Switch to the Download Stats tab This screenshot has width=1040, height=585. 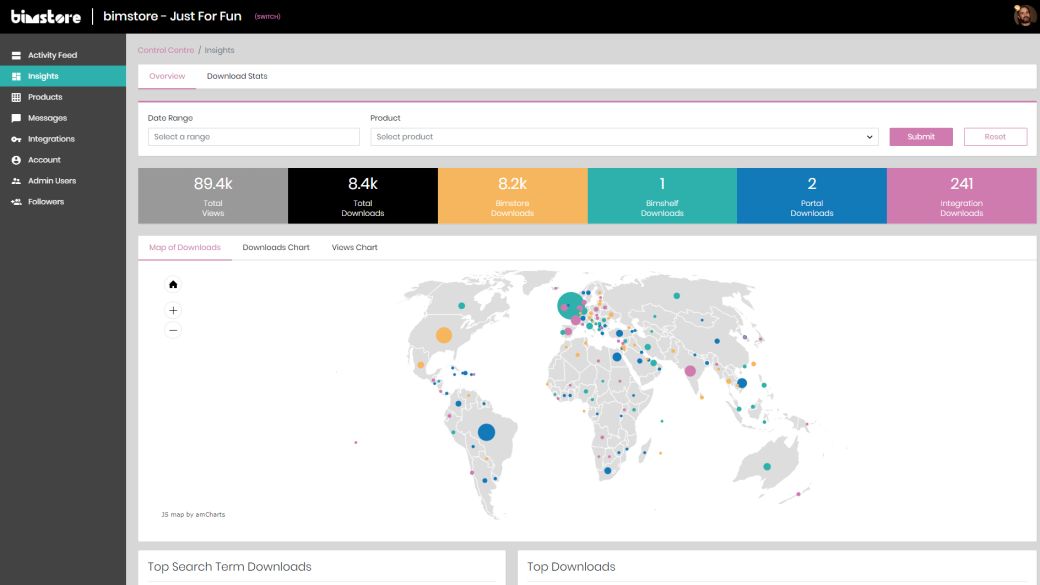[x=237, y=76]
